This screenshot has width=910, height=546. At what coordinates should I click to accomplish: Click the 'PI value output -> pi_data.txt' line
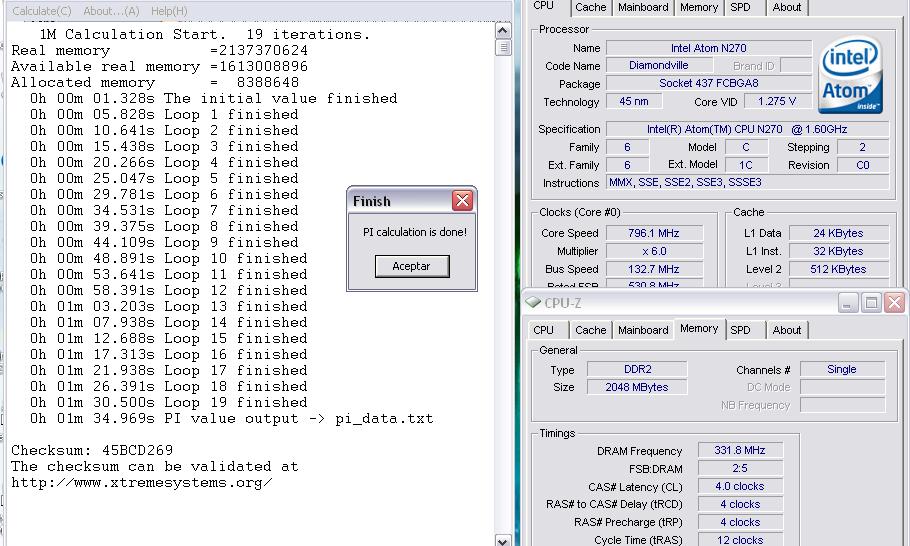click(232, 419)
